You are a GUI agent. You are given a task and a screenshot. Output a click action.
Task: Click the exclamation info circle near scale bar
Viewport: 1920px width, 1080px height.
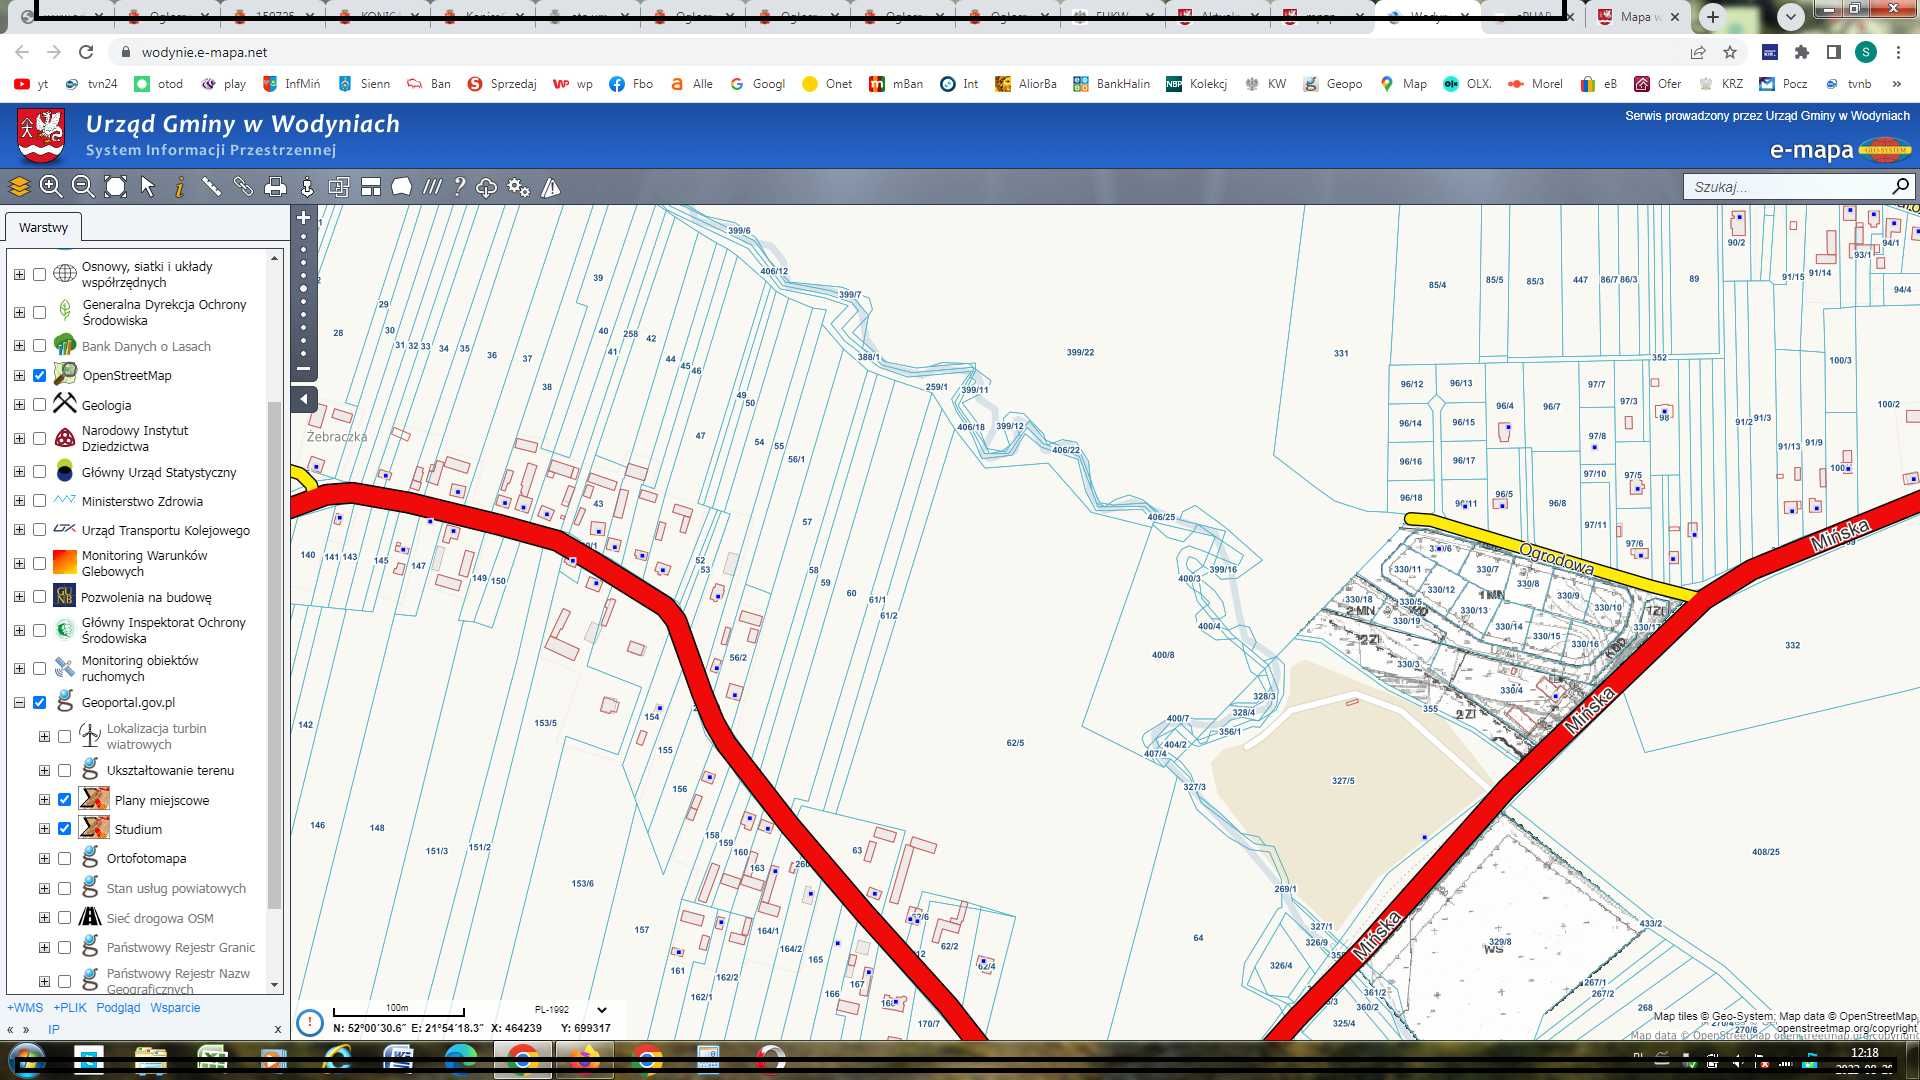310,1022
